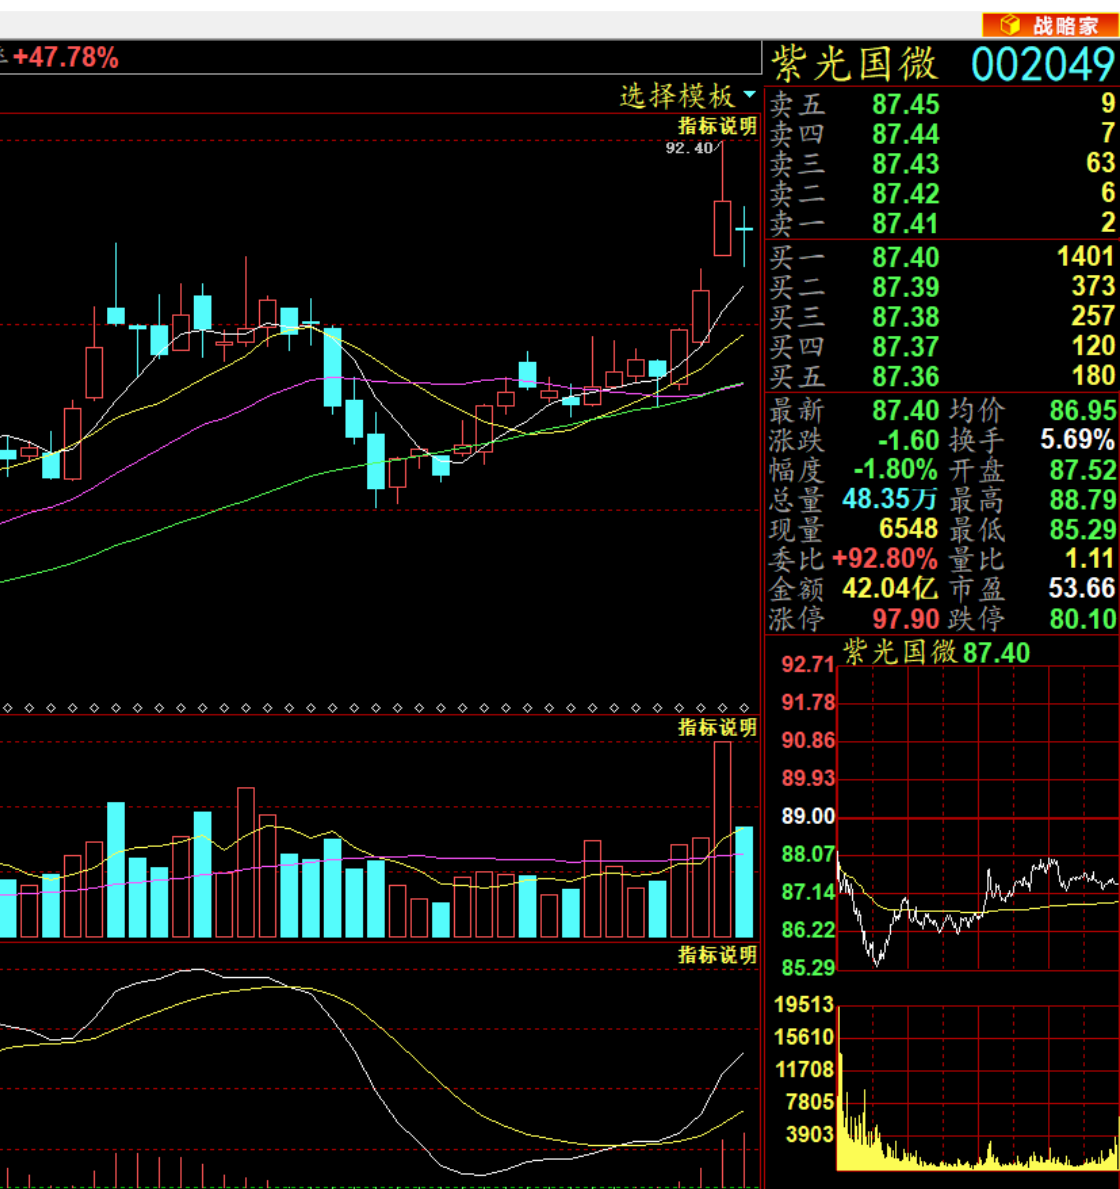This screenshot has height=1189, width=1120.
Task: Click the 11708 intraday volume axis label
Action: pyautogui.click(x=804, y=1070)
